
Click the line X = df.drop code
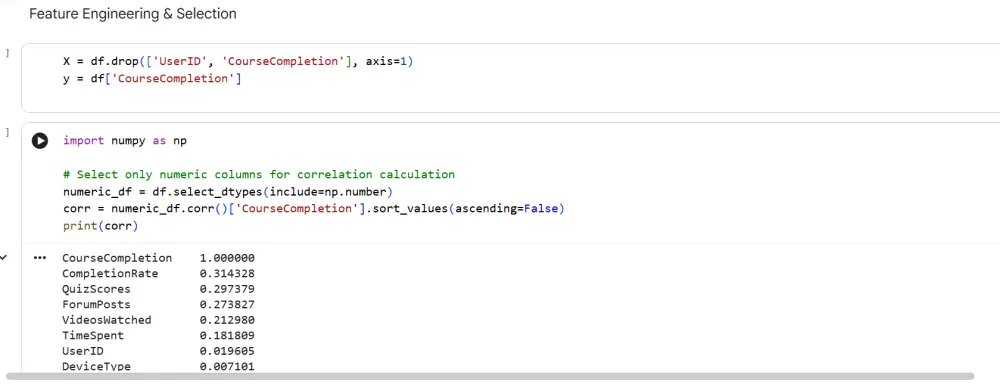238,61
